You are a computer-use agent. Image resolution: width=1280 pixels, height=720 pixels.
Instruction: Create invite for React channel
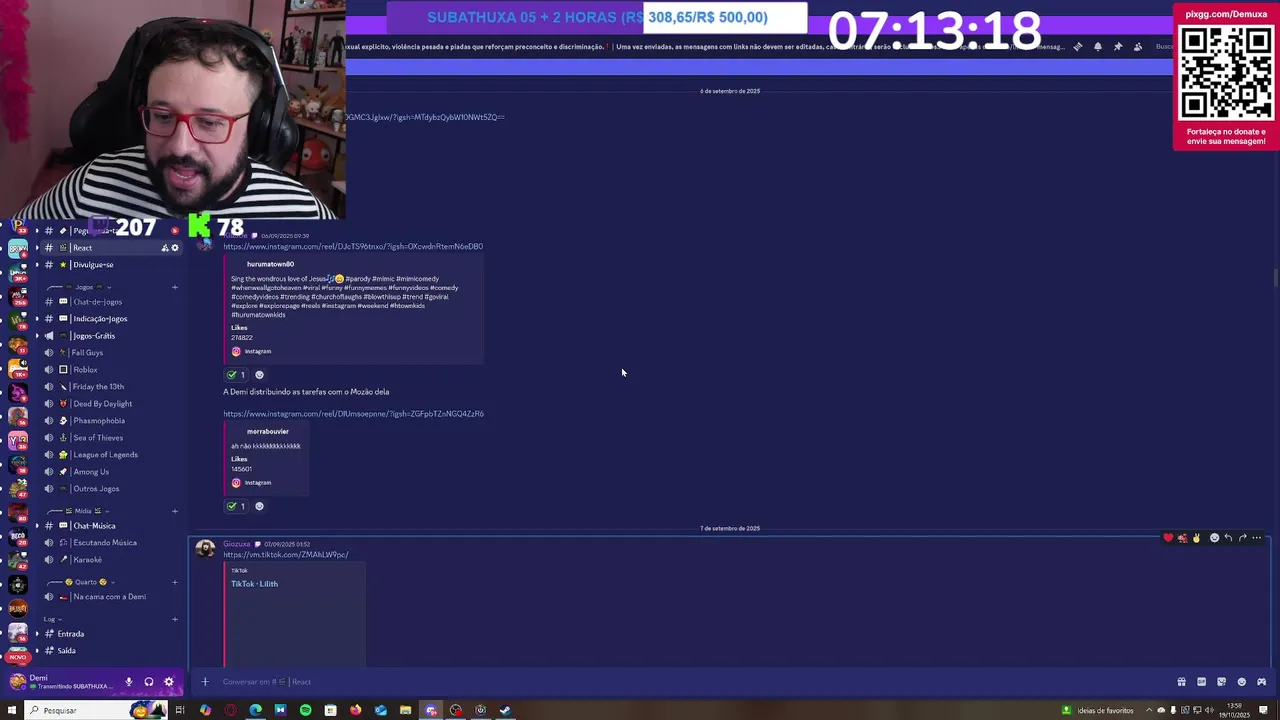[x=165, y=248]
